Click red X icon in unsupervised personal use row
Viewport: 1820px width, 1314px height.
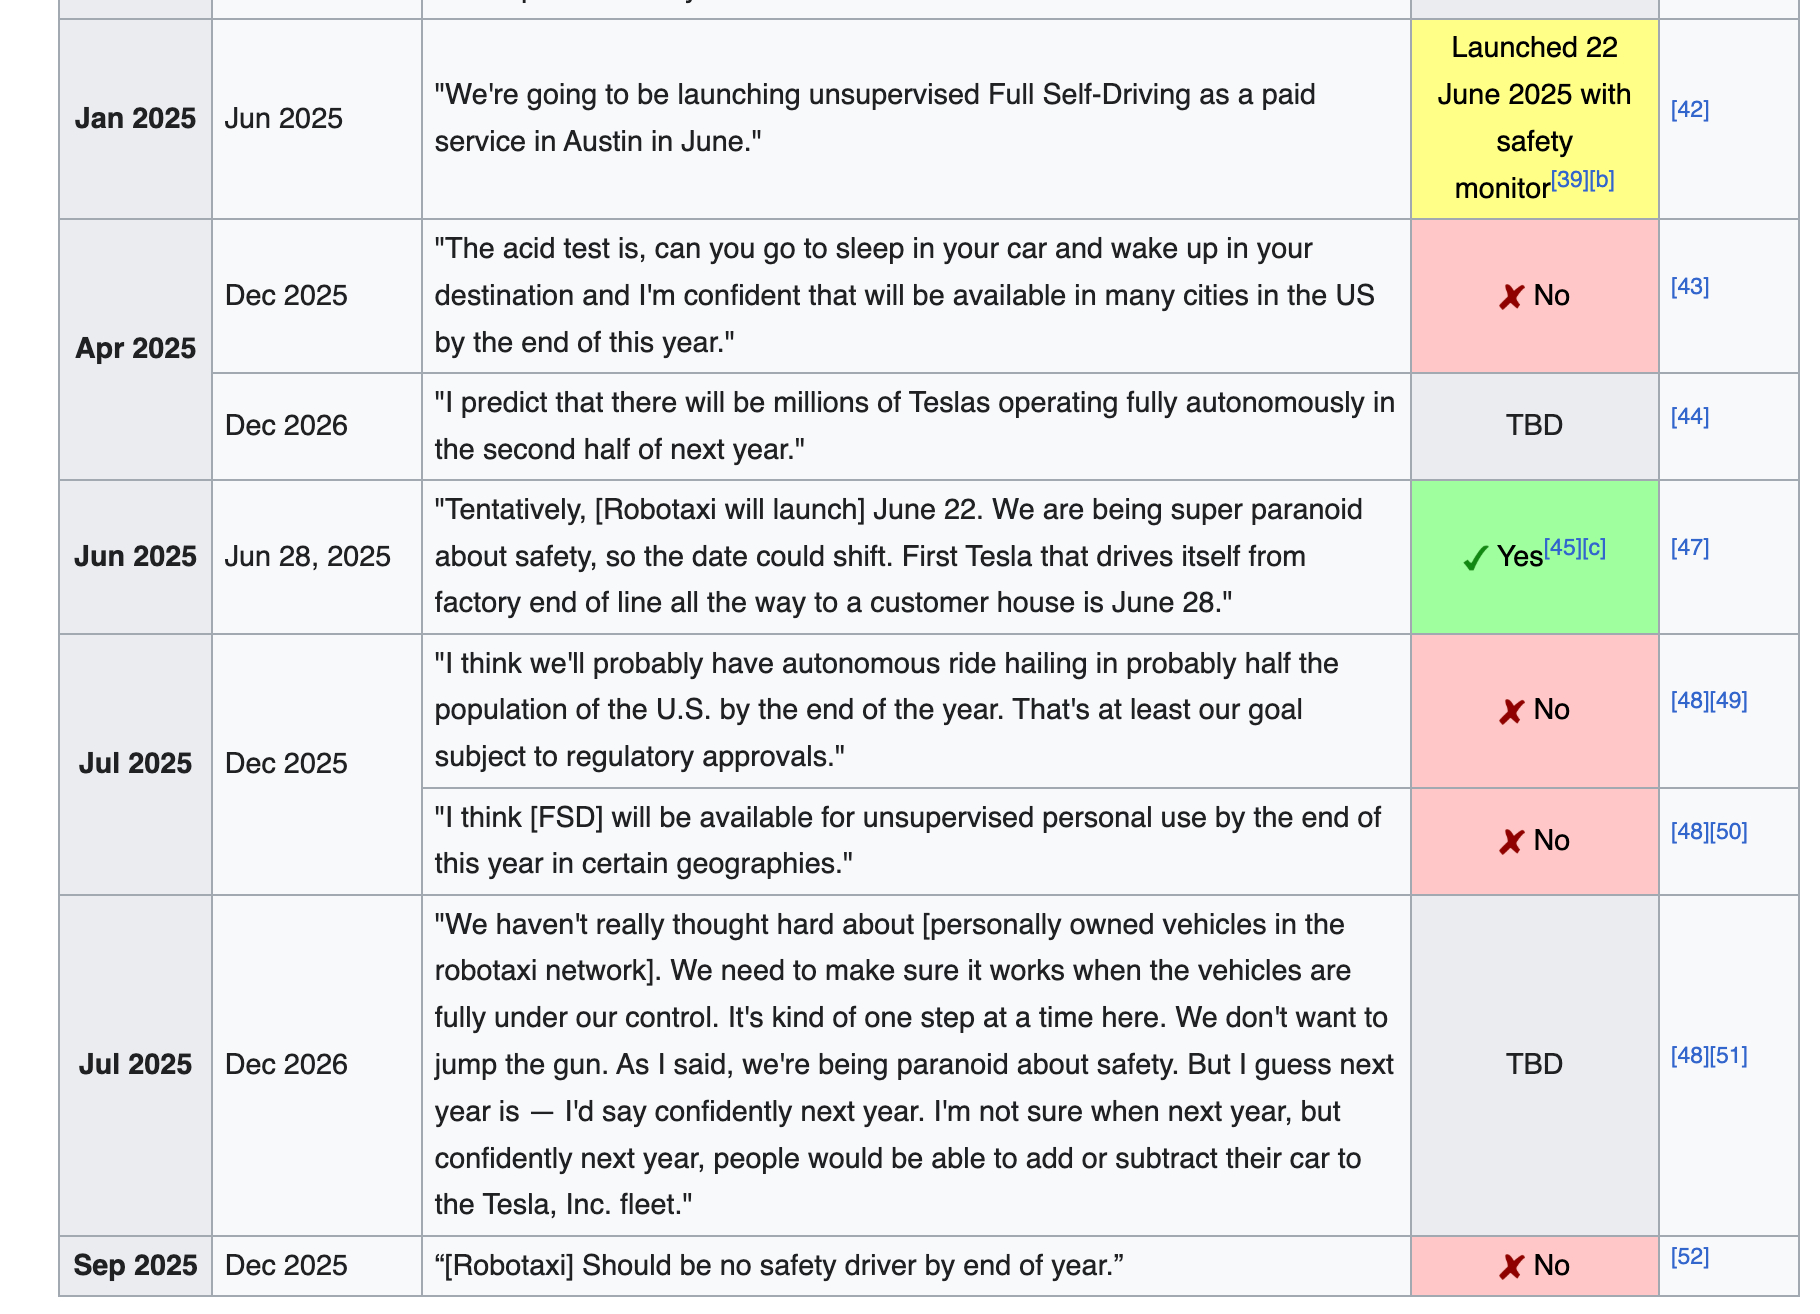[x=1511, y=842]
